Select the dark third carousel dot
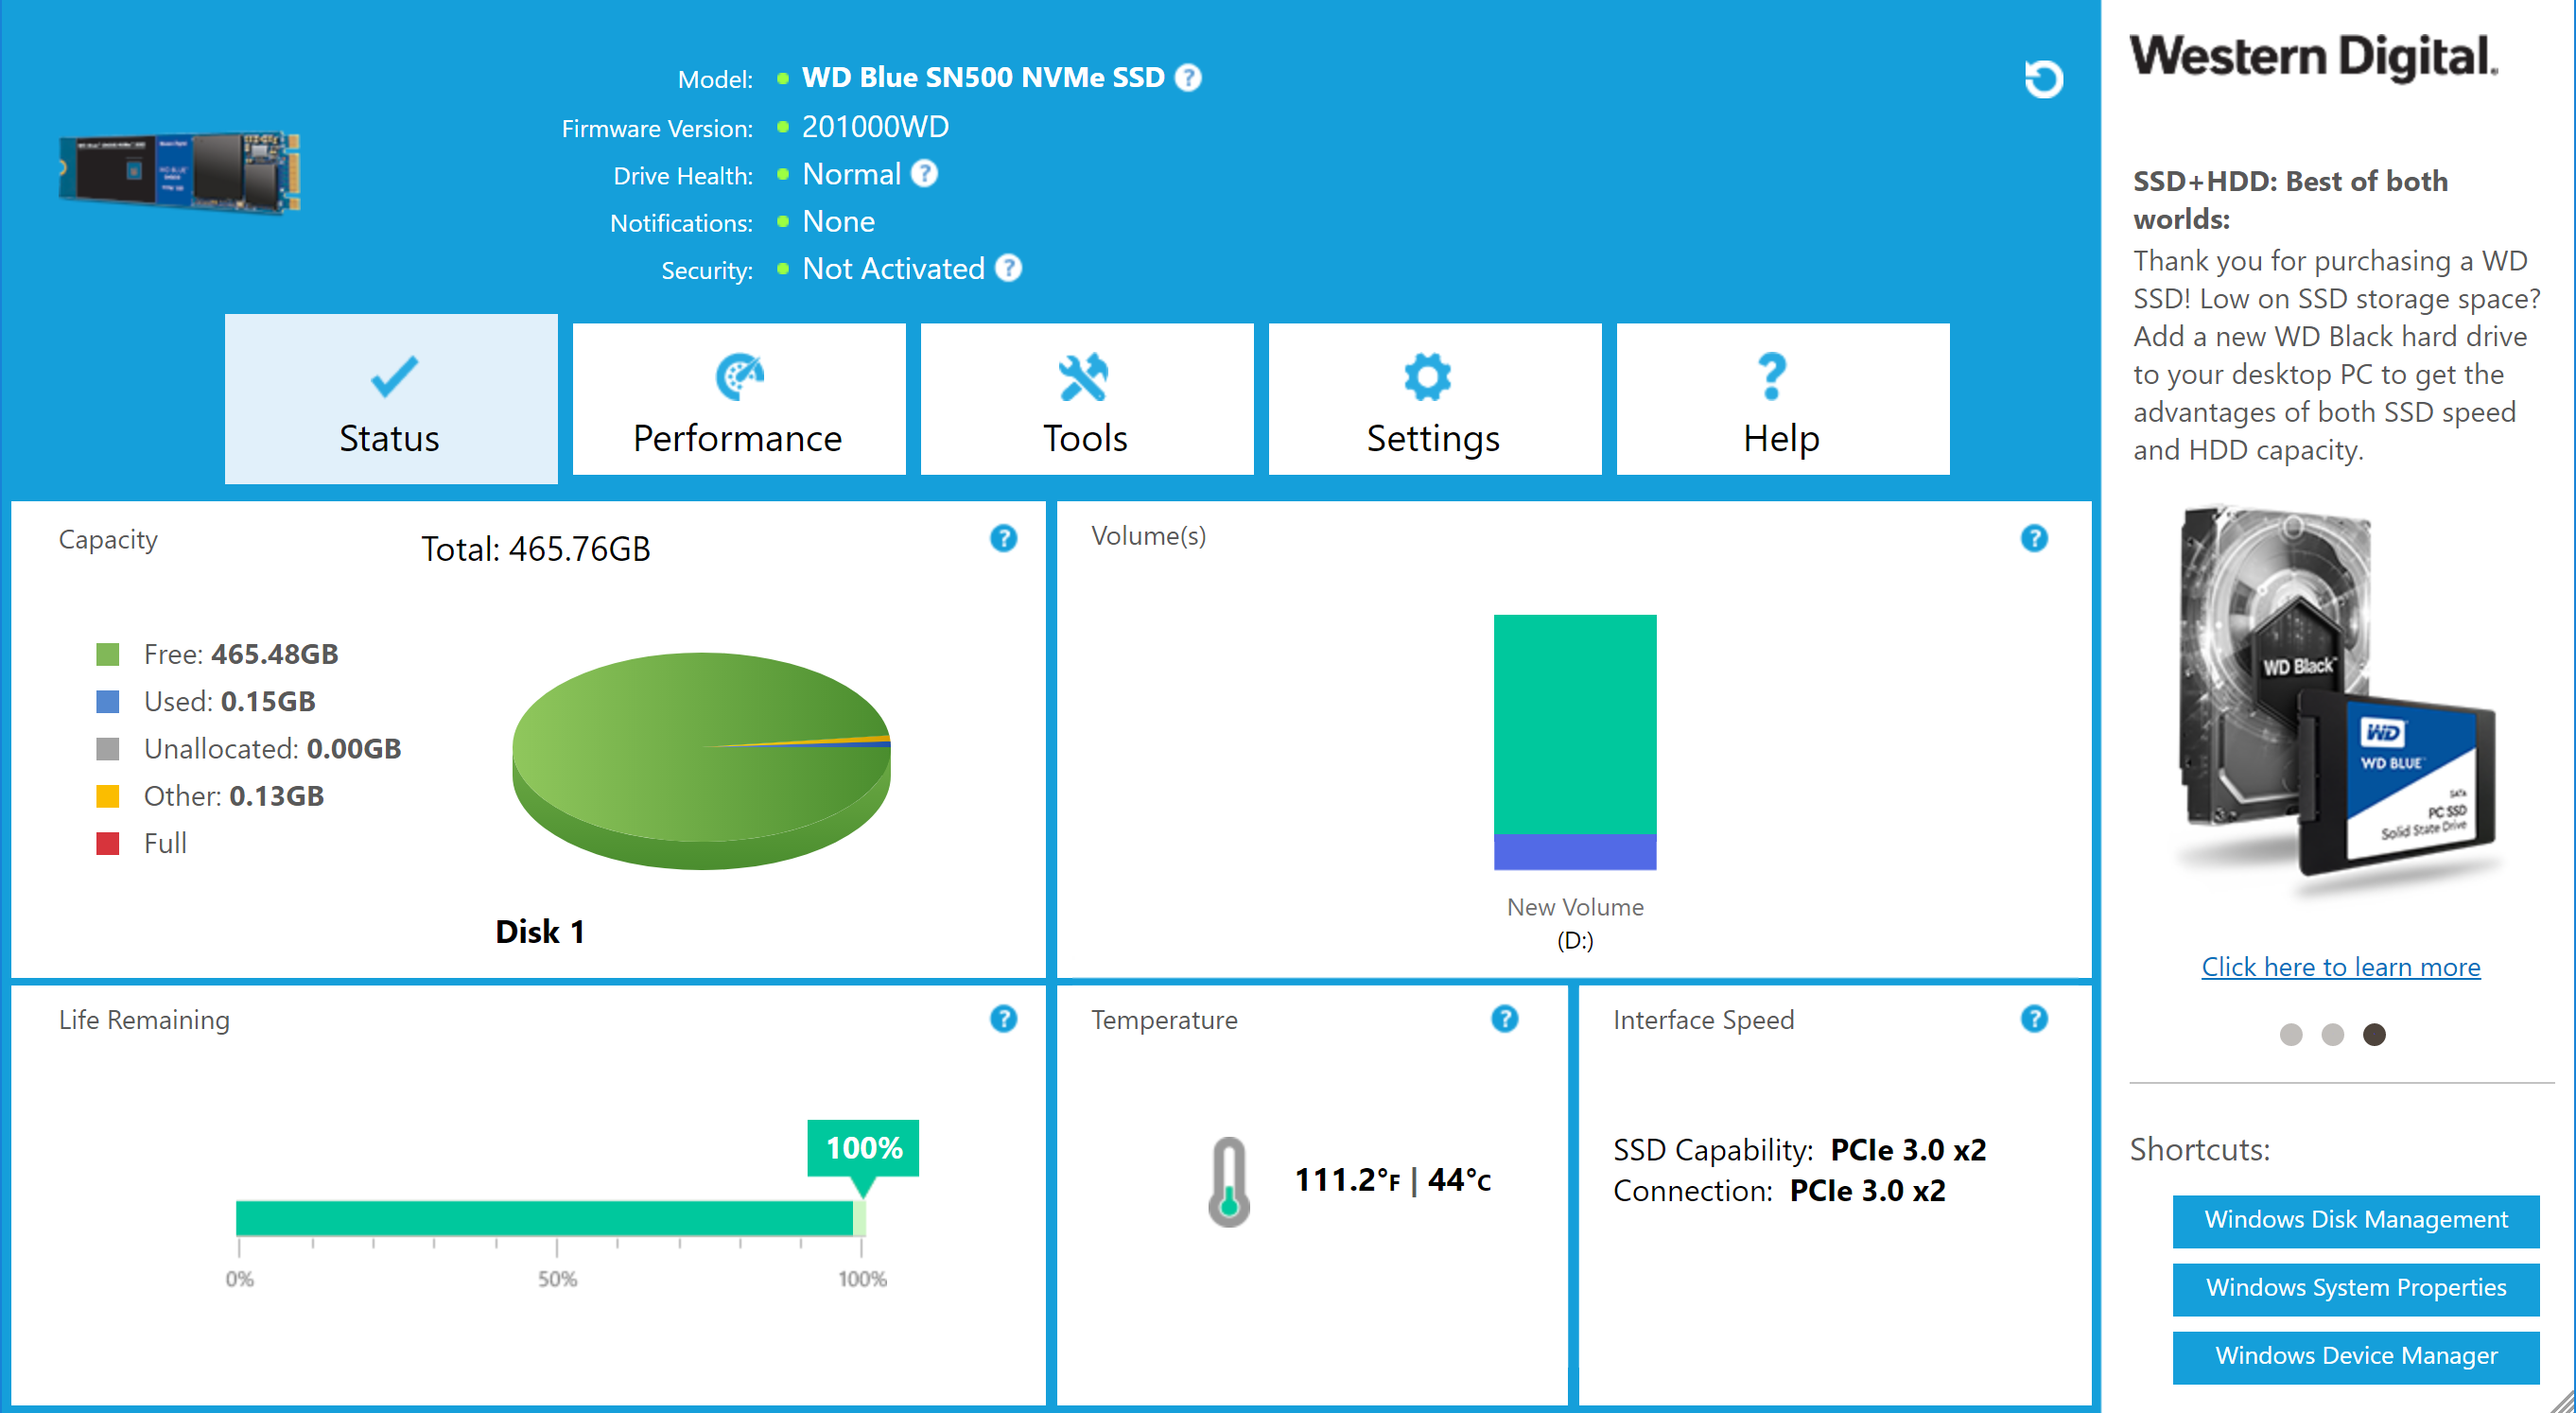 [2374, 1034]
